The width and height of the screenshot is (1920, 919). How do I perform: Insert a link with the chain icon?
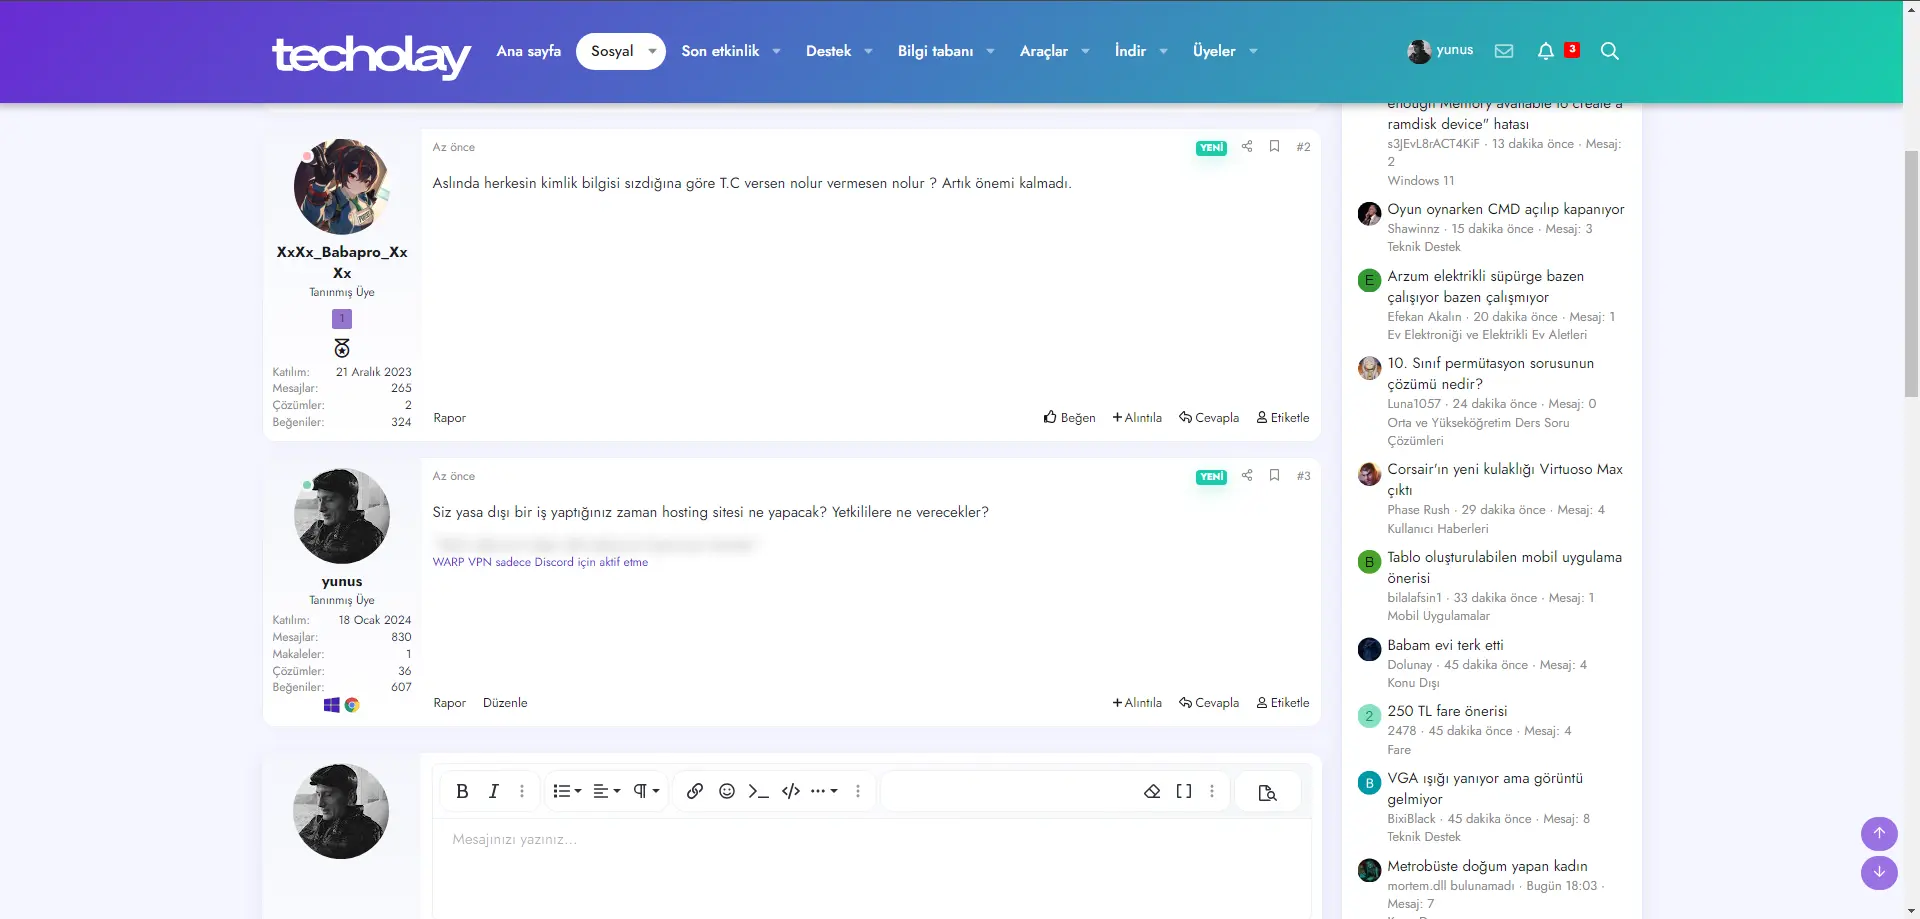695,791
